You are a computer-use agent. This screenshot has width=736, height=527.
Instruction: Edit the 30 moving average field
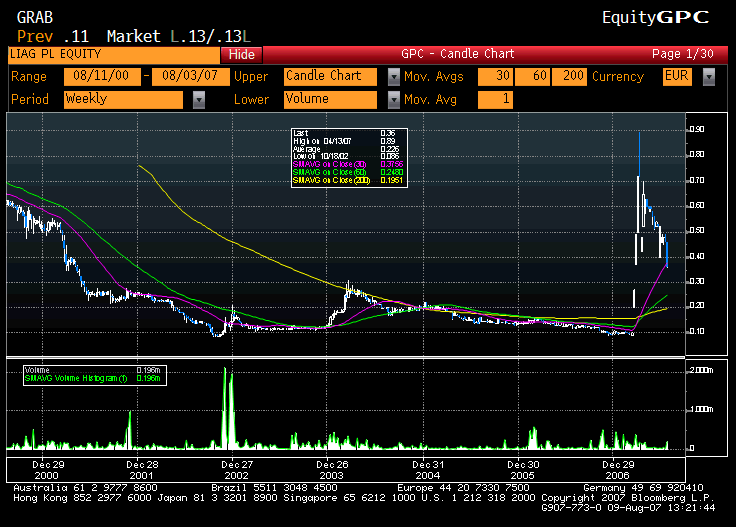(x=495, y=76)
